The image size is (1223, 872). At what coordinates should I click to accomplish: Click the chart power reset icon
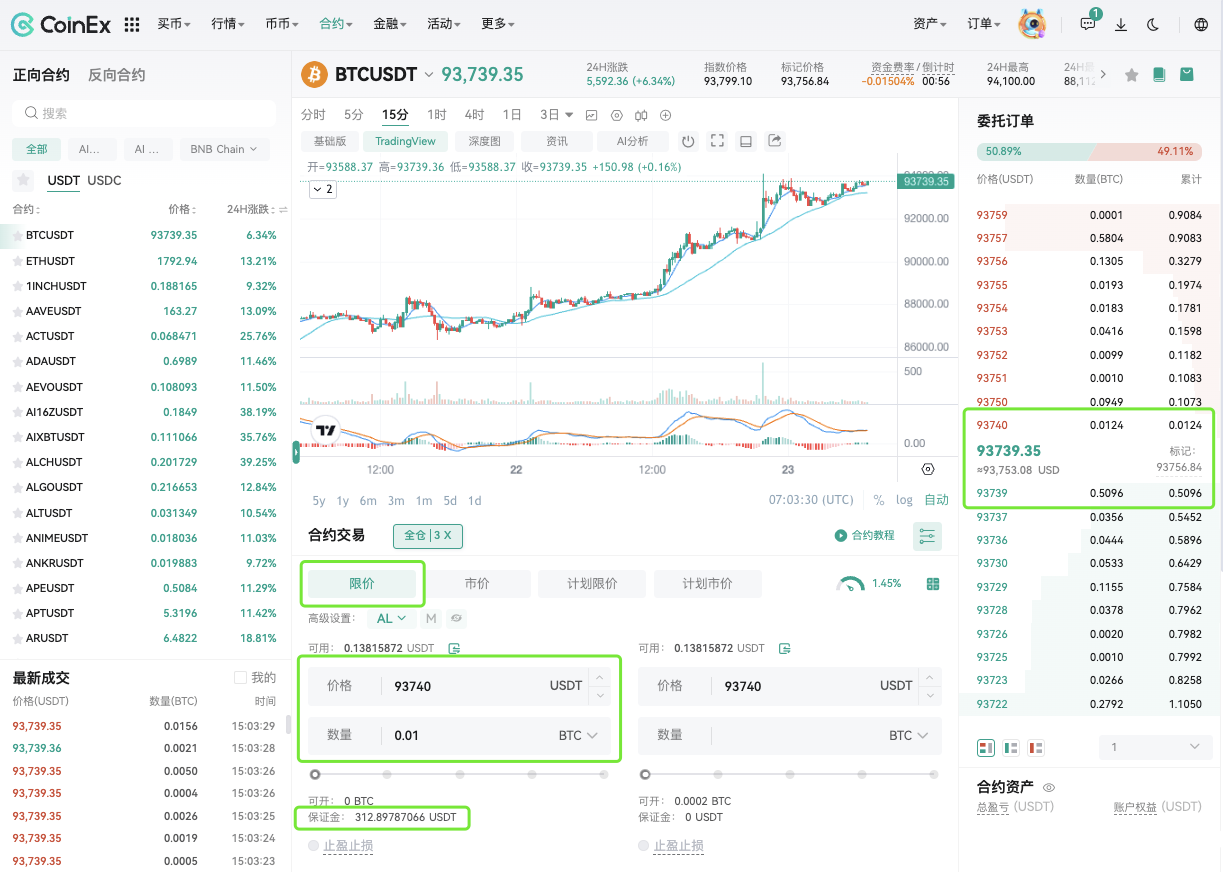coord(688,141)
